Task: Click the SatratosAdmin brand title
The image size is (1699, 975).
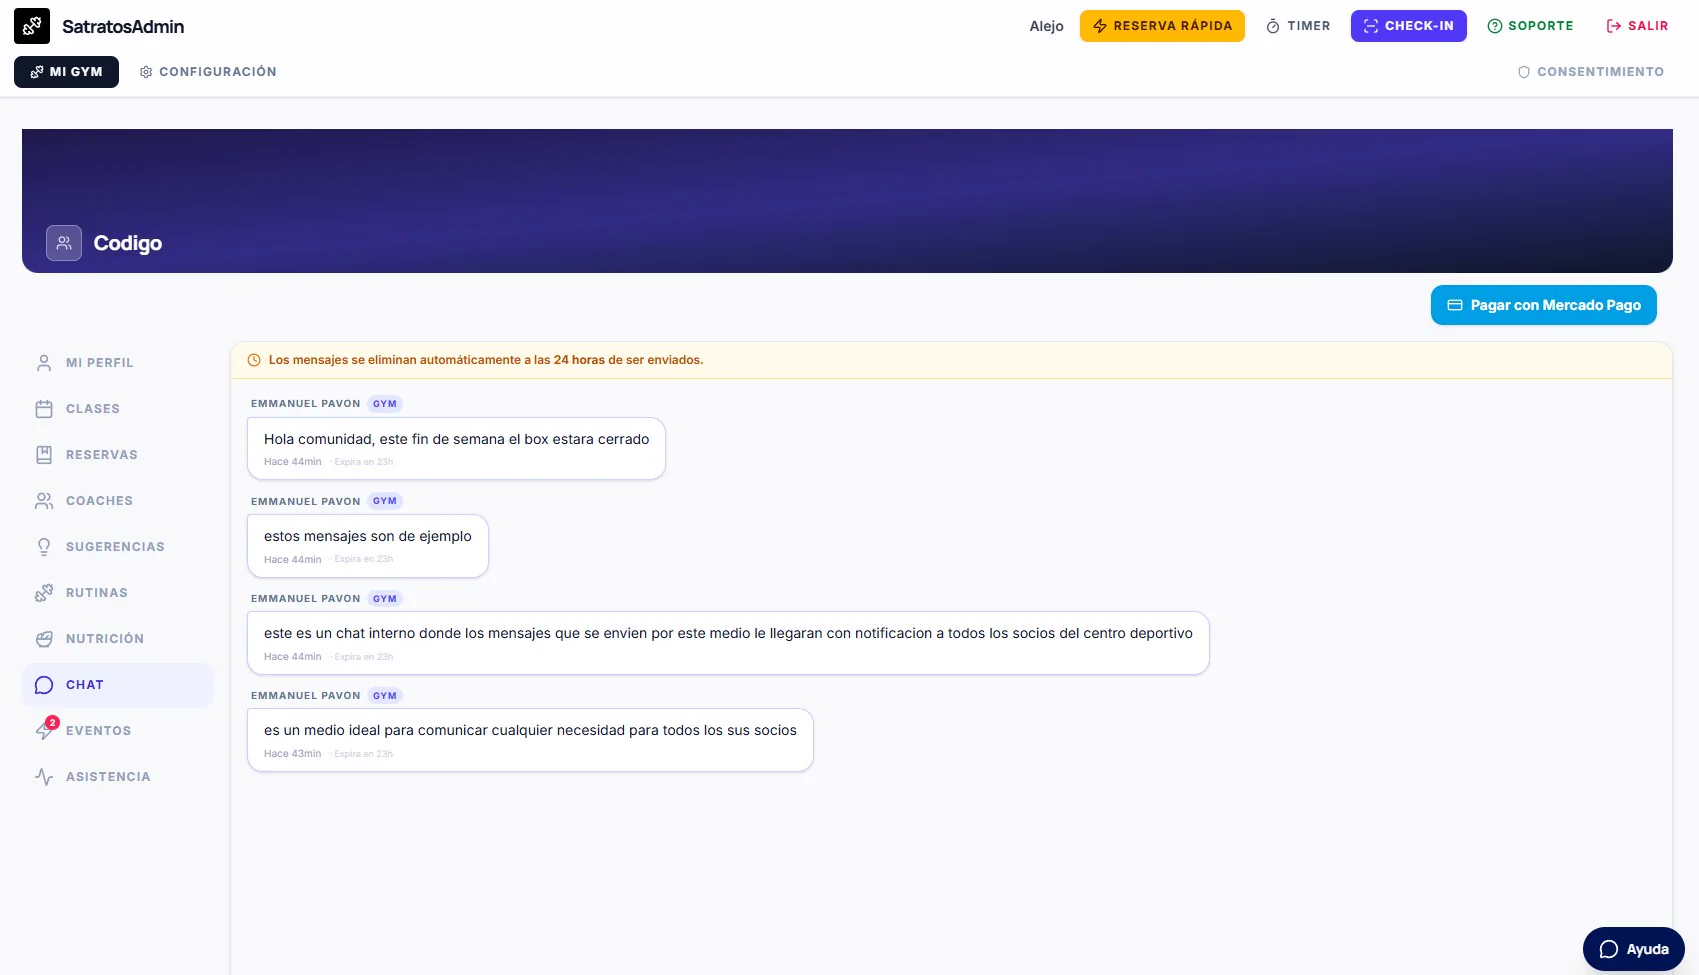Action: click(123, 26)
